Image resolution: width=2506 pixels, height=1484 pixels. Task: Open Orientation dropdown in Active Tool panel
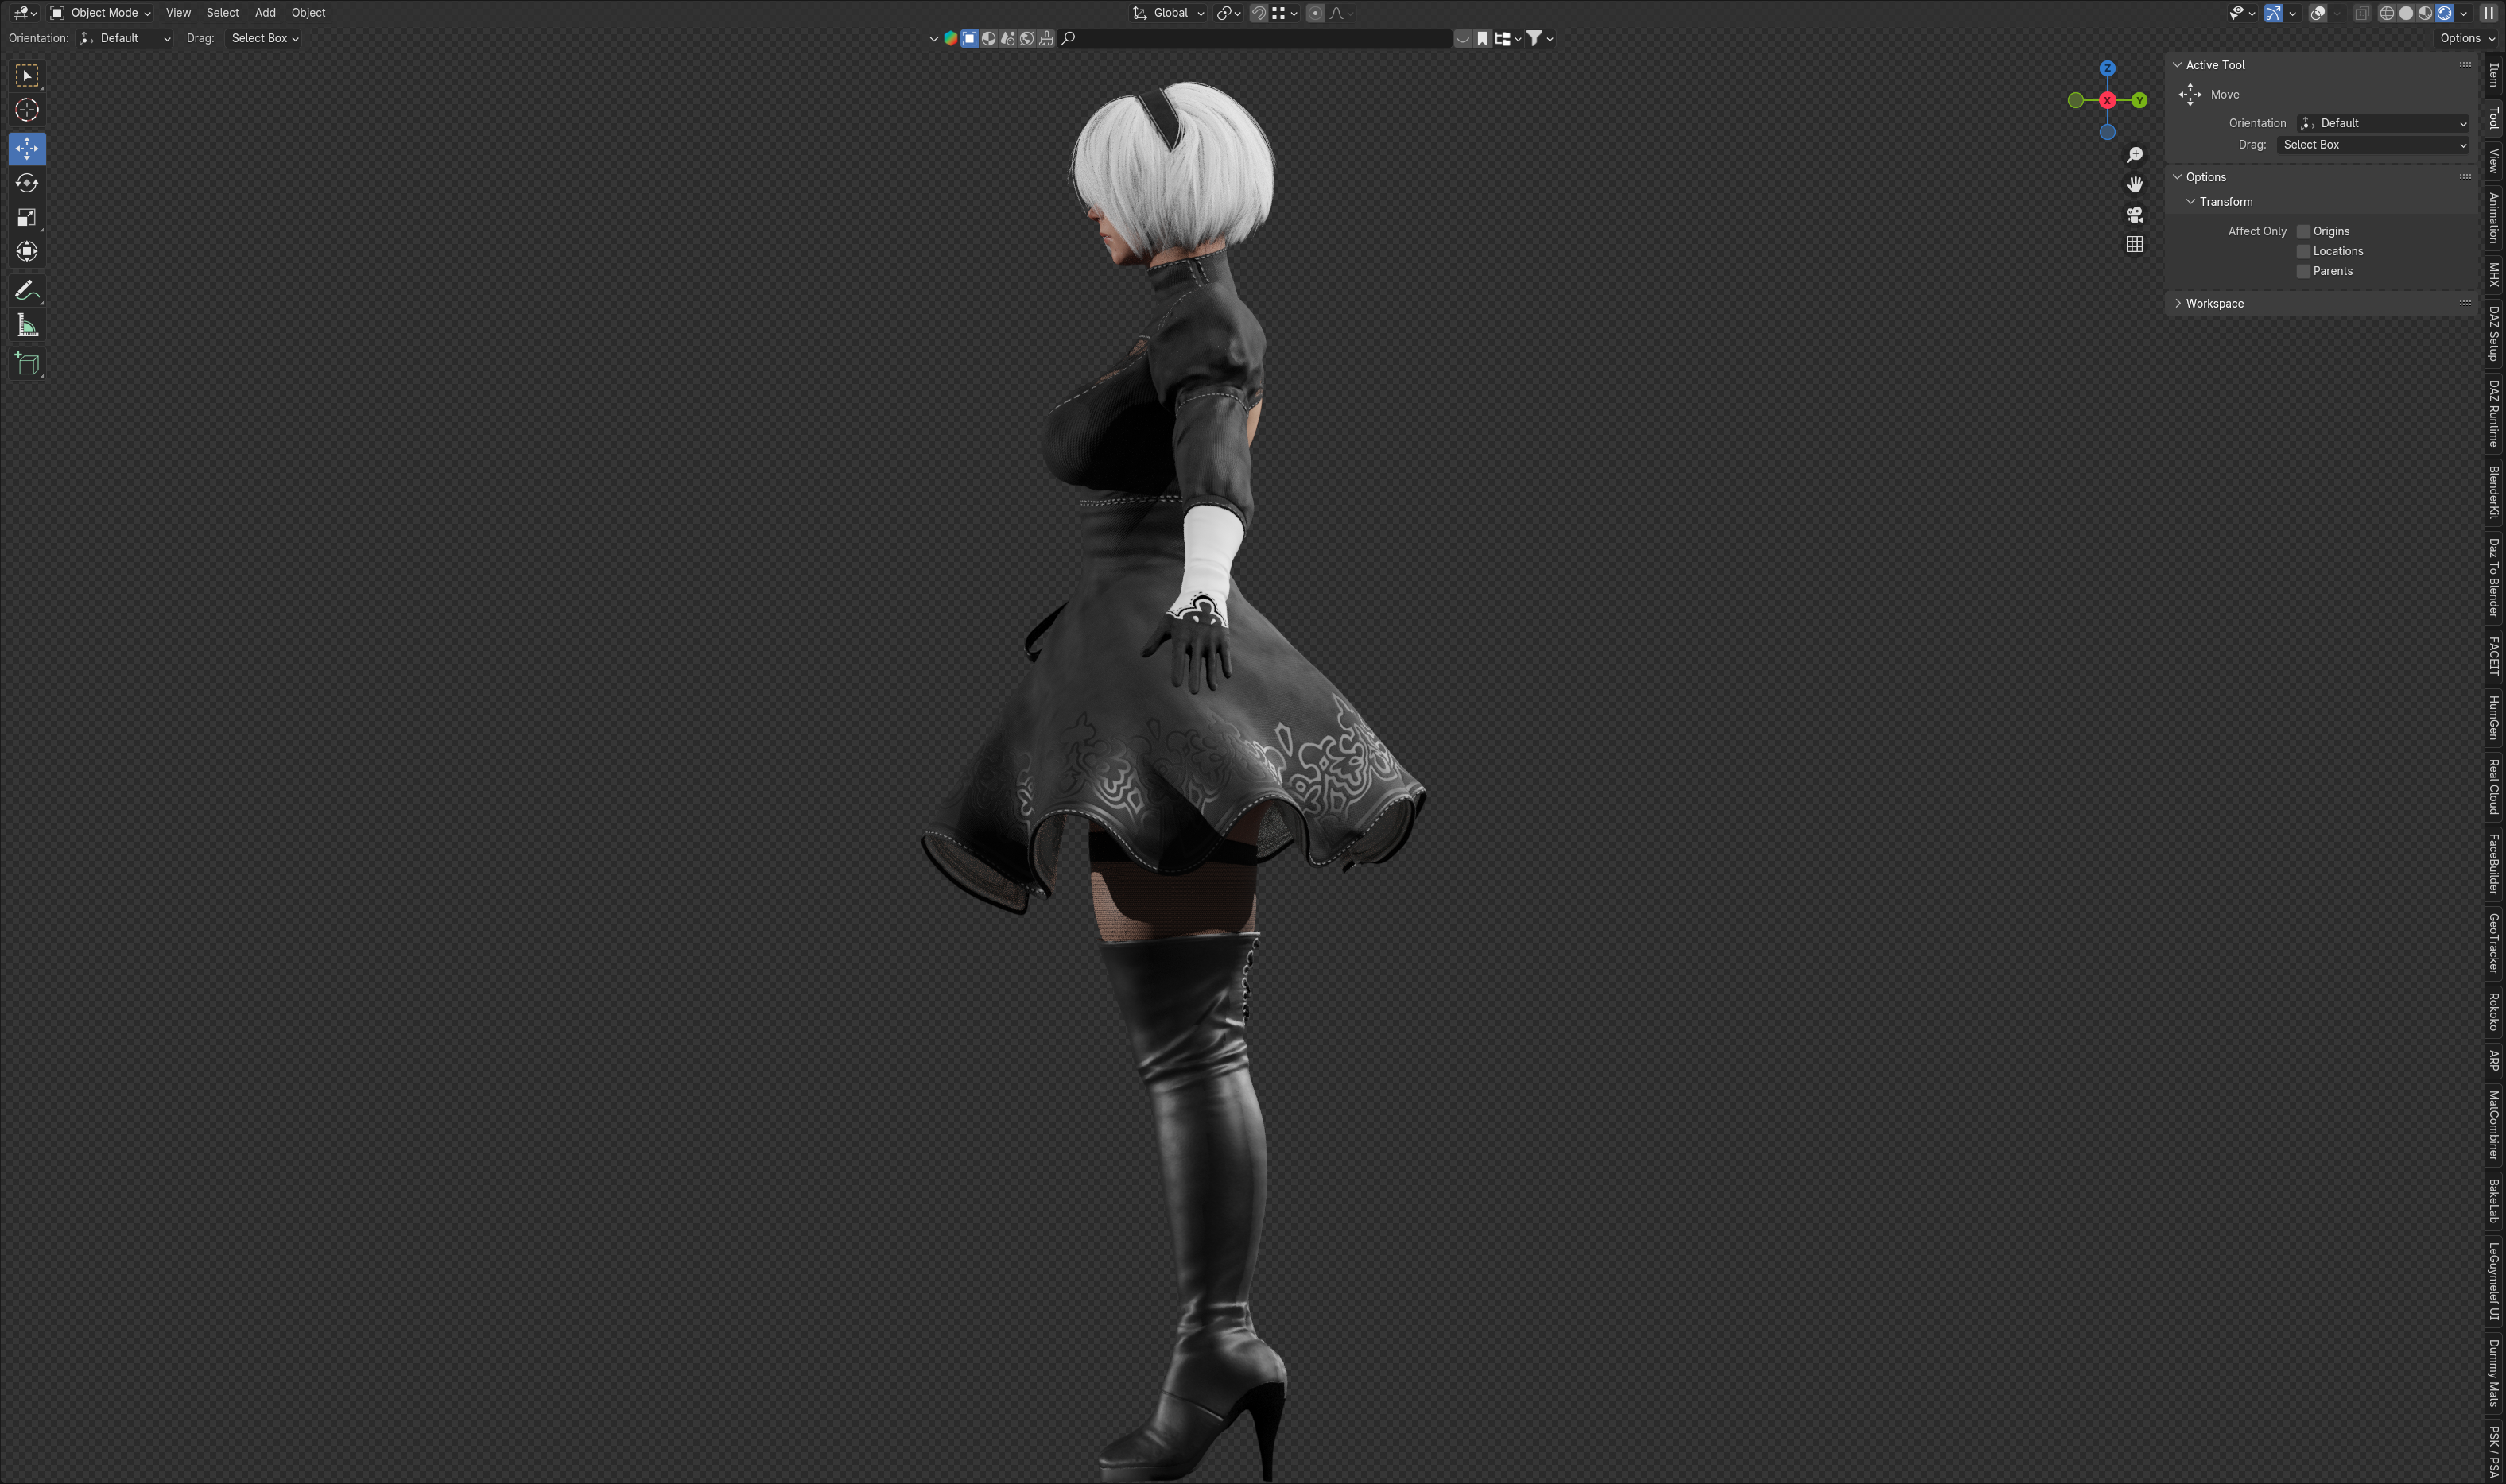point(2384,123)
